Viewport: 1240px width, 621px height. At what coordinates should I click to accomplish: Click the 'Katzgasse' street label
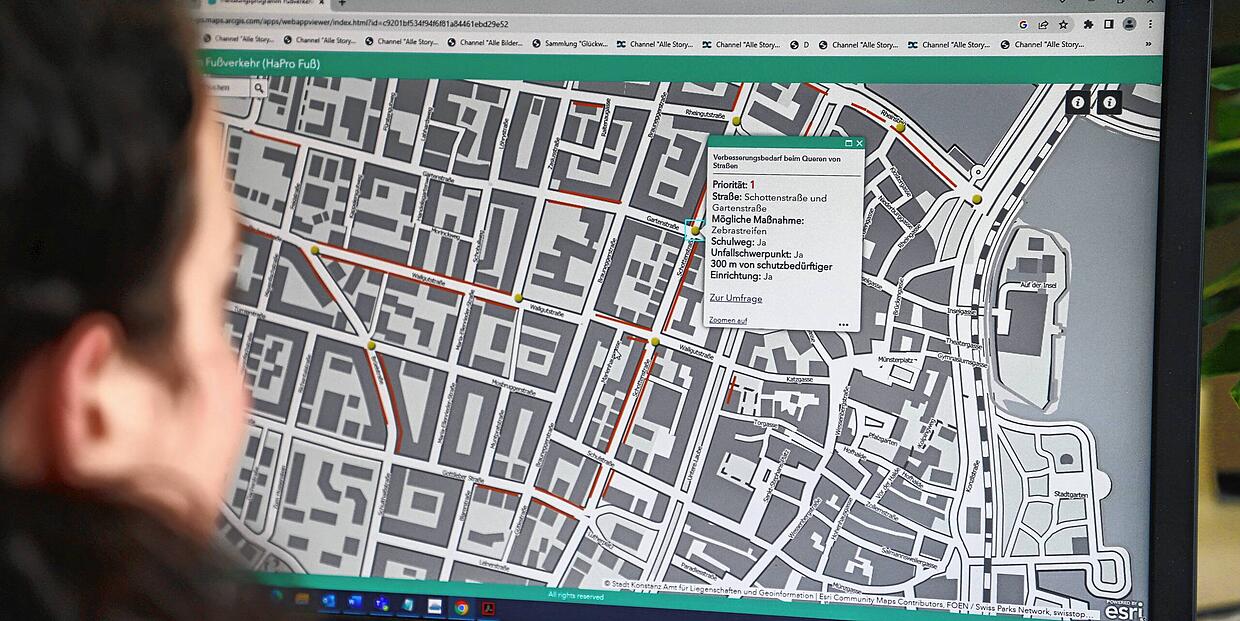pos(801,379)
